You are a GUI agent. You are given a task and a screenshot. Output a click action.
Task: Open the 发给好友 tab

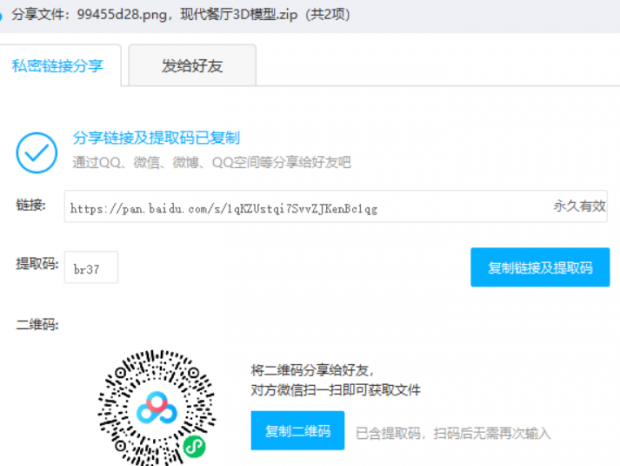(192, 66)
